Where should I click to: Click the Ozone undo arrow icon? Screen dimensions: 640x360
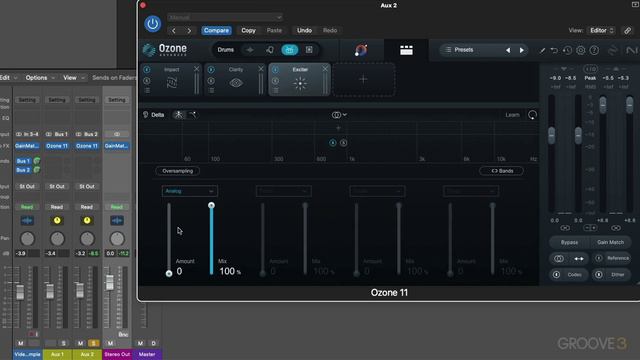coord(554,50)
